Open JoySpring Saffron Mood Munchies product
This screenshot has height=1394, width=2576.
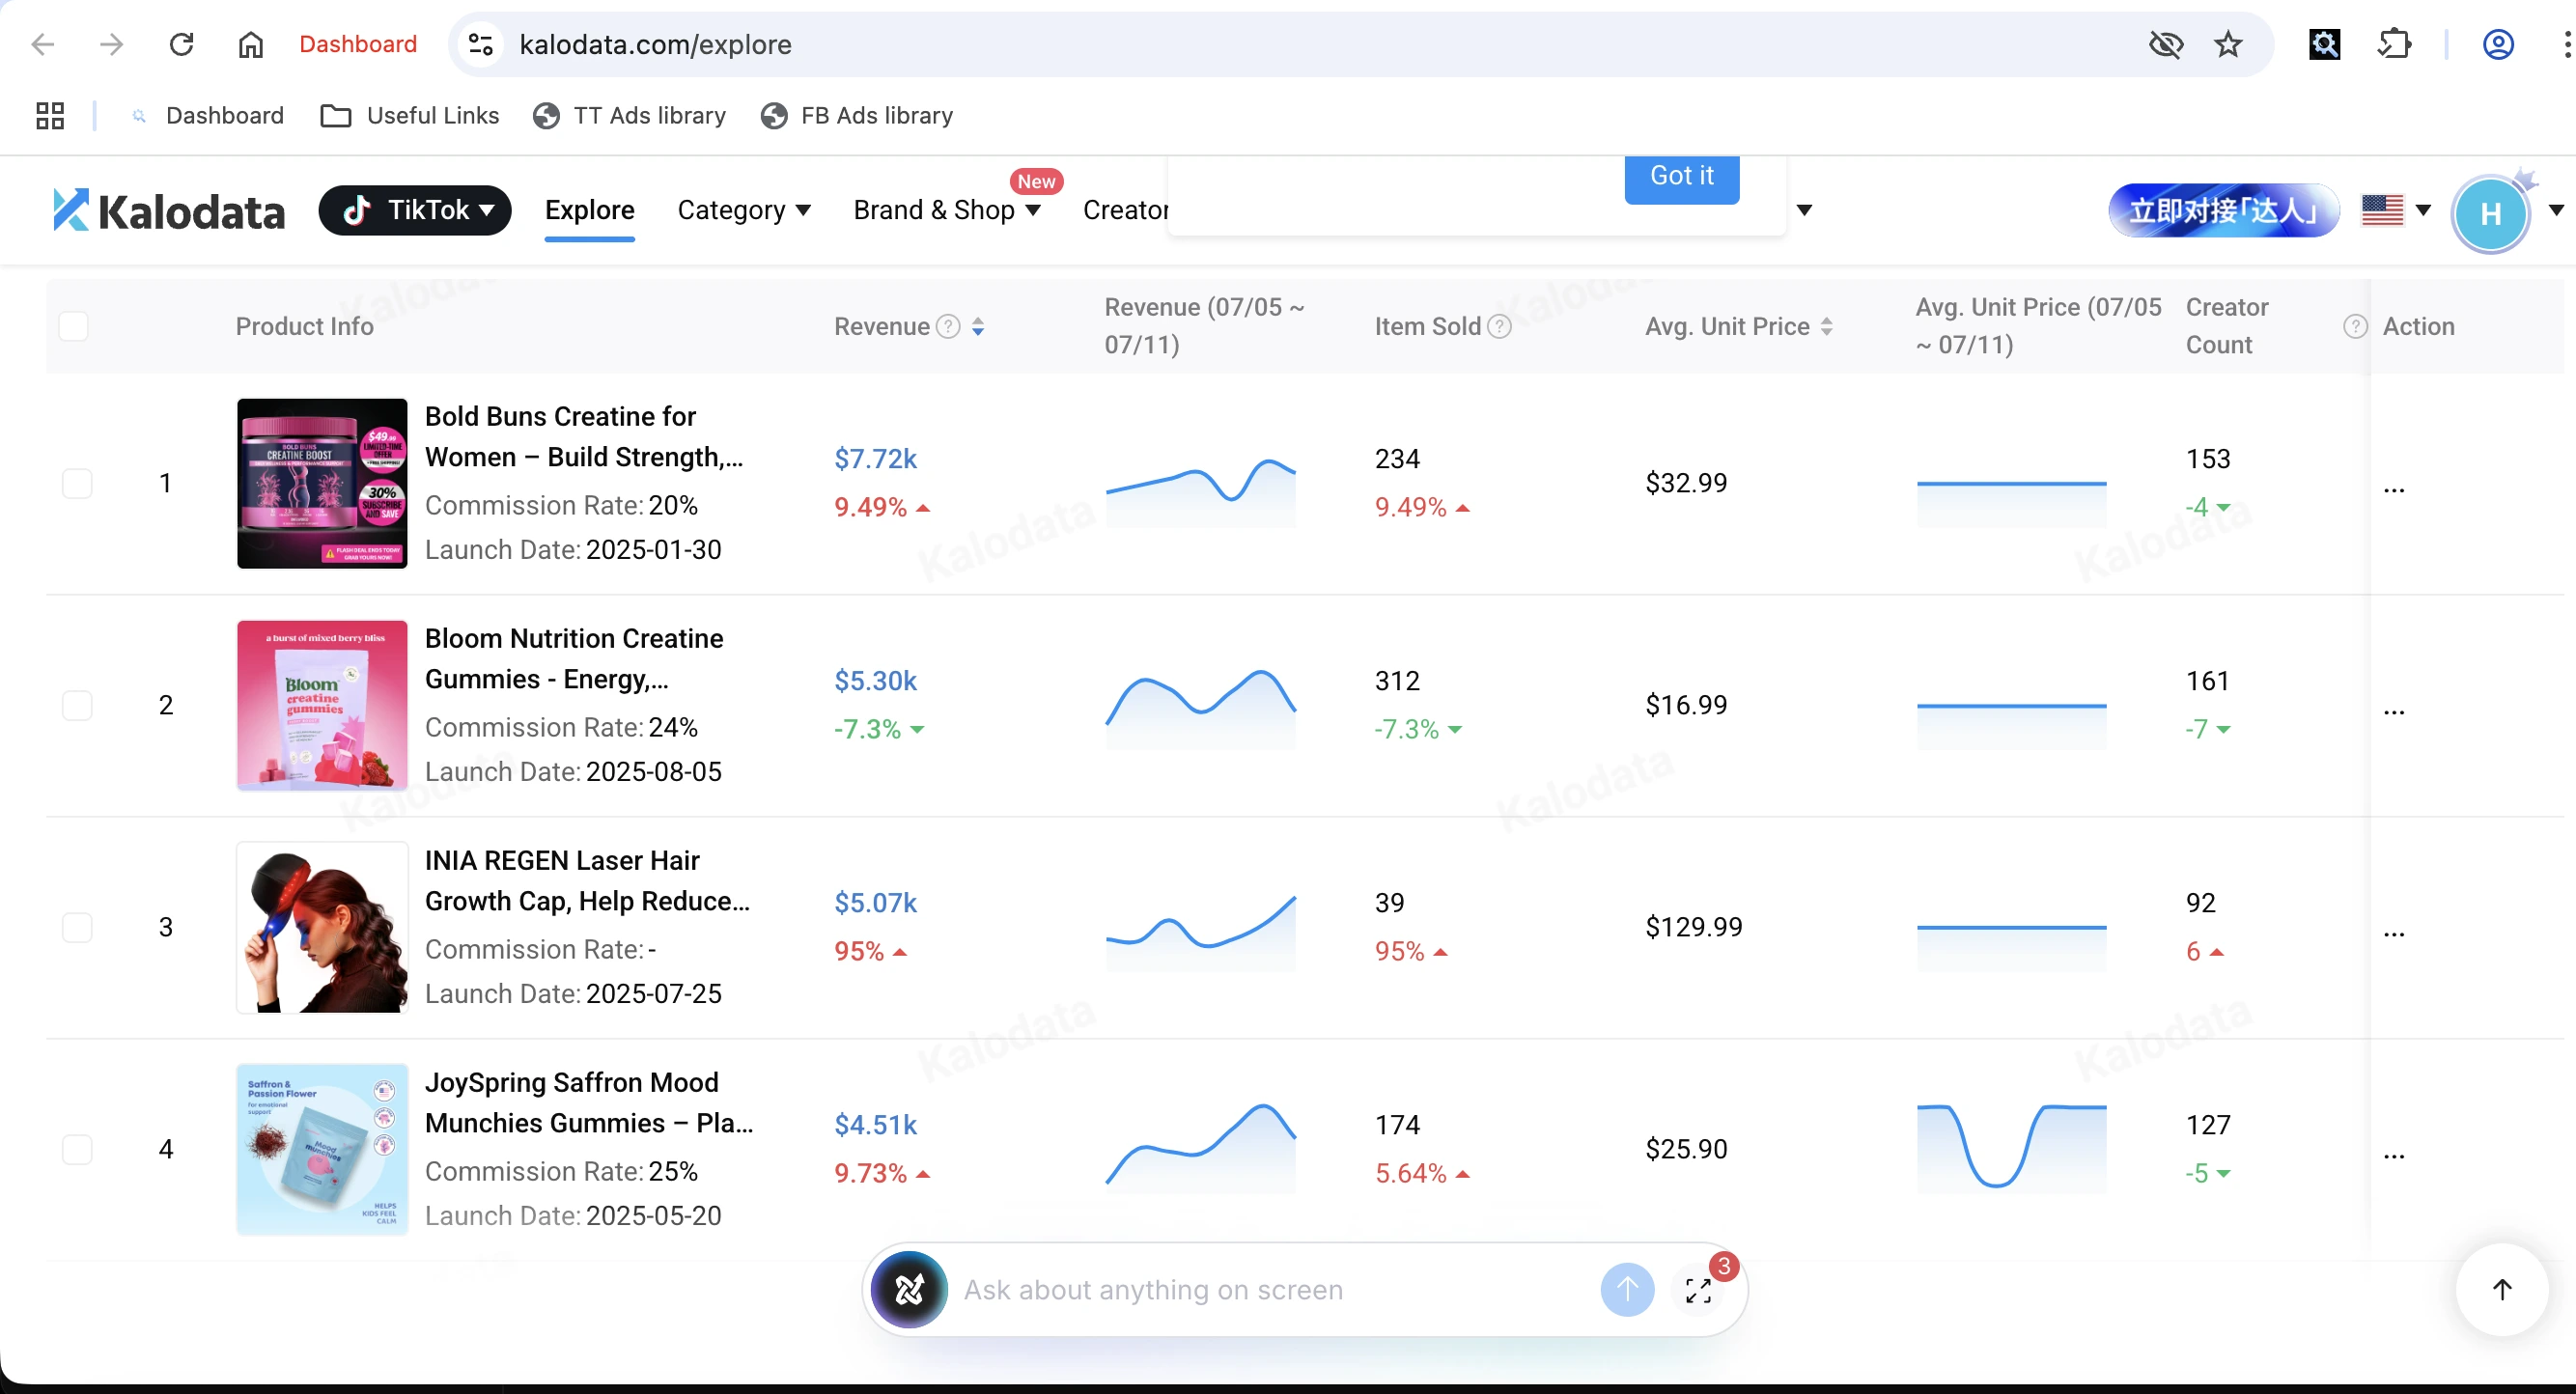point(589,1102)
